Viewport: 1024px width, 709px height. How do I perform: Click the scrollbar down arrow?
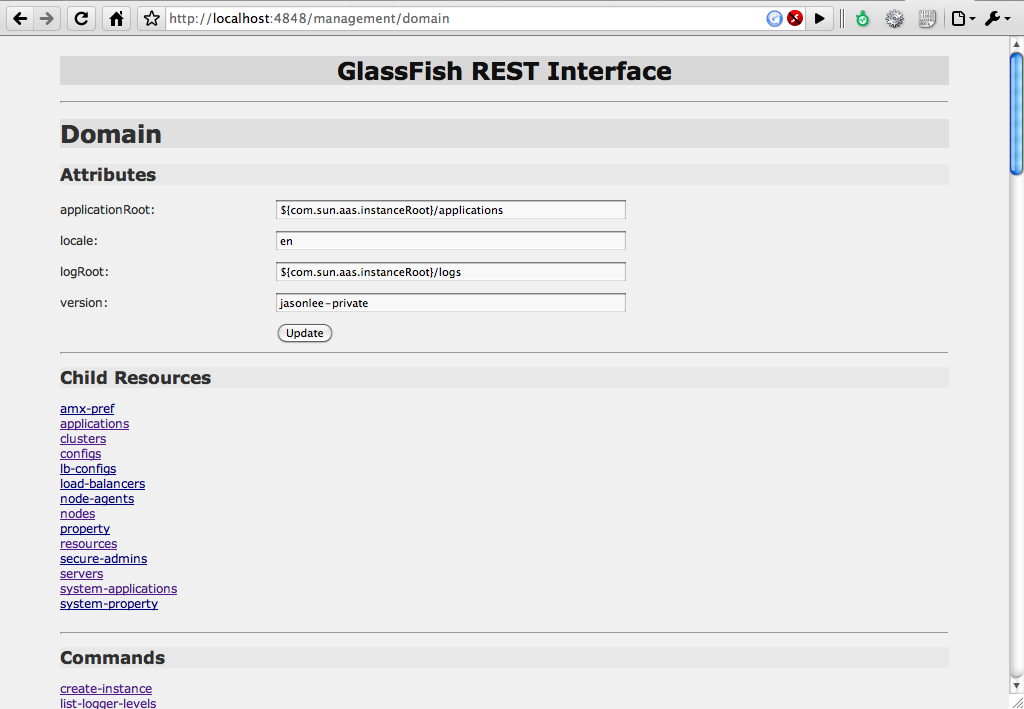(x=1016, y=685)
